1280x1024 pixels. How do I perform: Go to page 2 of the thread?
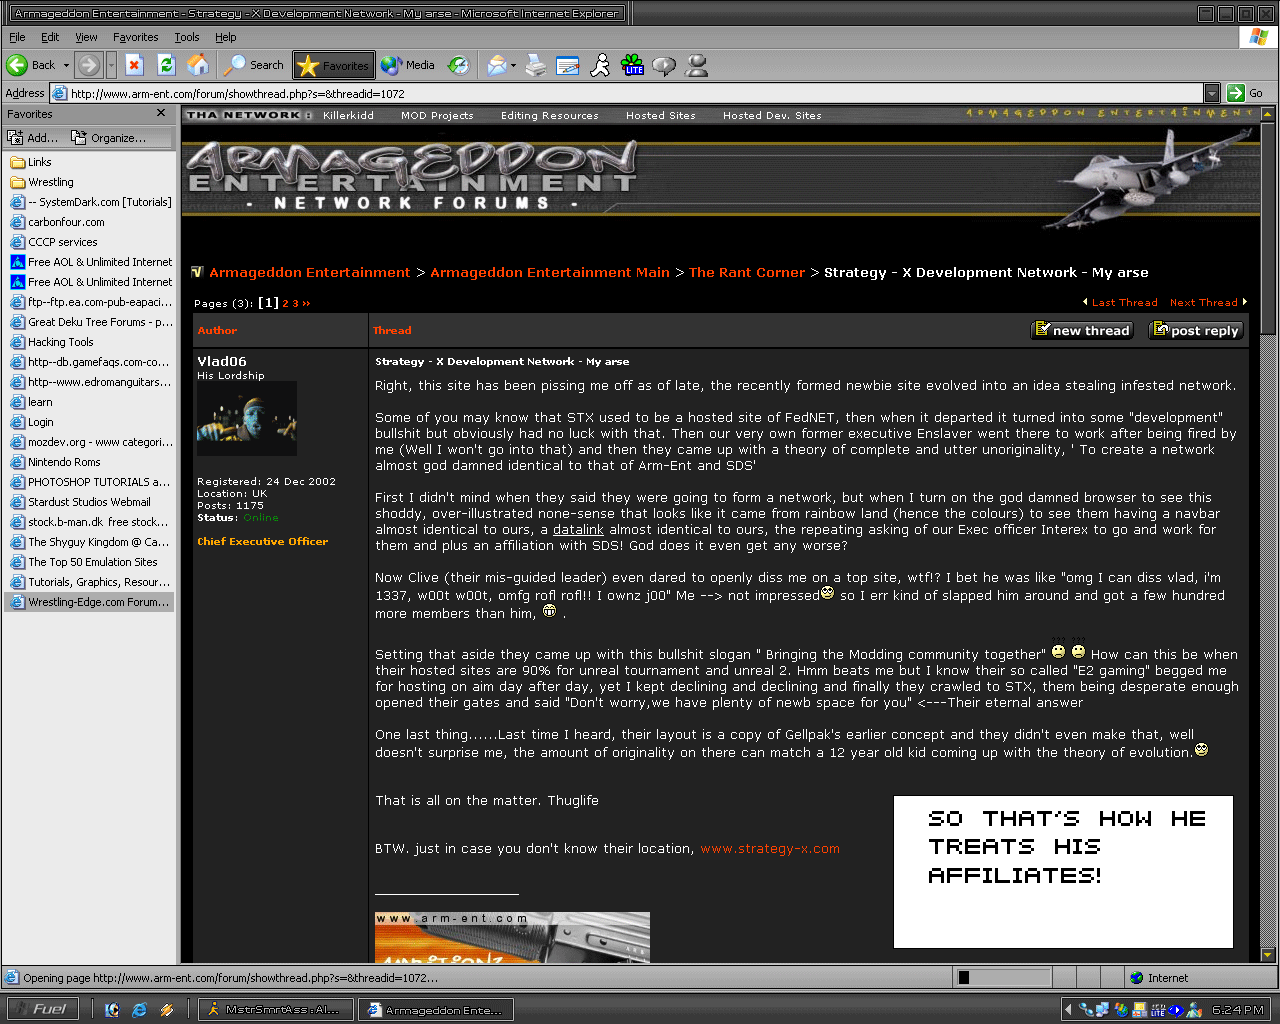tap(285, 303)
